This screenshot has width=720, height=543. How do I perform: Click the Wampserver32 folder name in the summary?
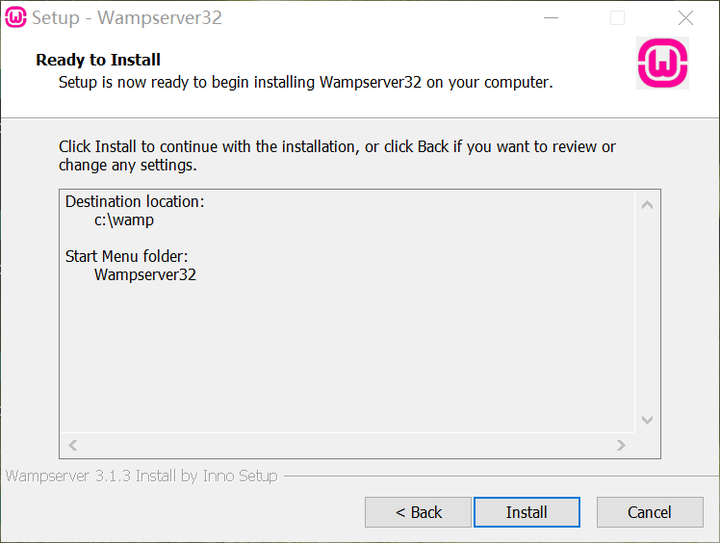pos(145,274)
